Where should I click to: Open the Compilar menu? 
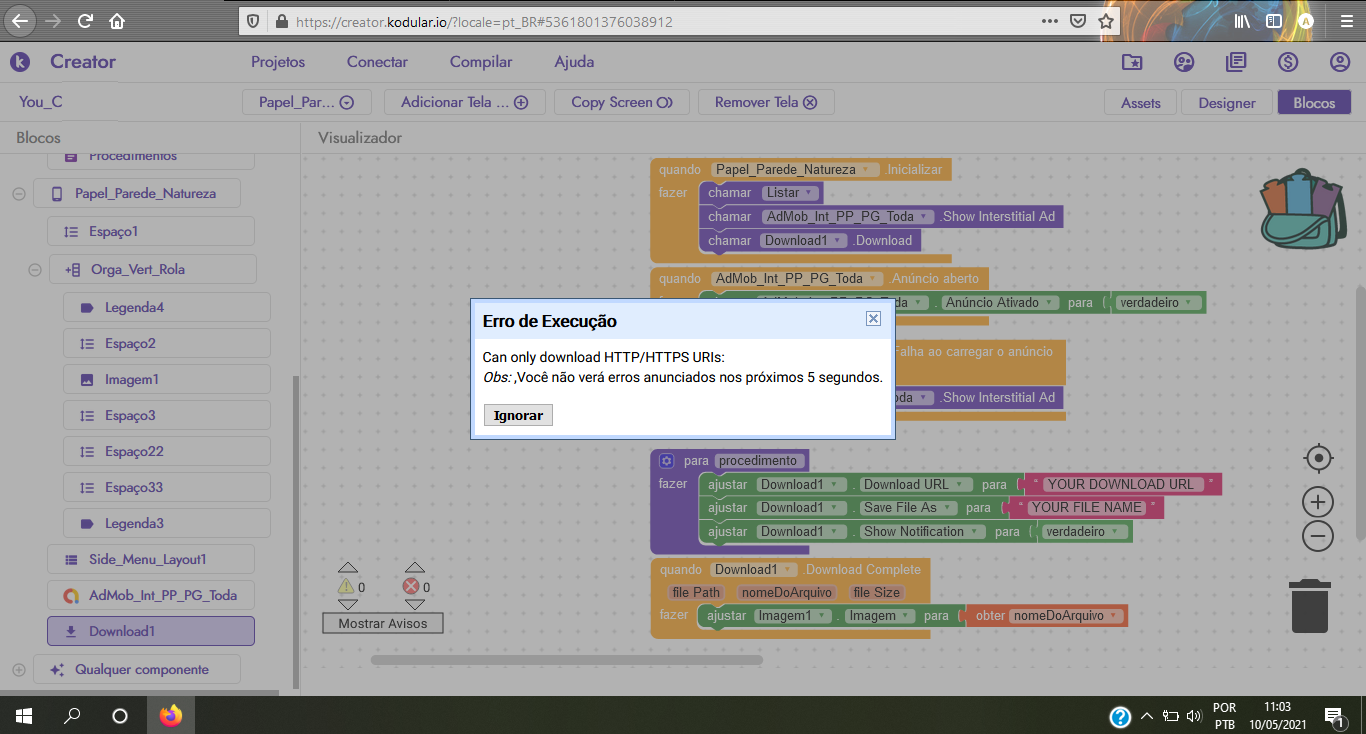pos(481,62)
